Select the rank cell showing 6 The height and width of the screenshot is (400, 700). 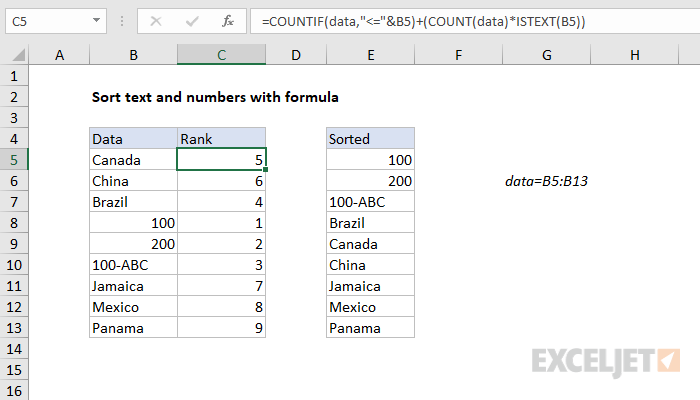221,181
